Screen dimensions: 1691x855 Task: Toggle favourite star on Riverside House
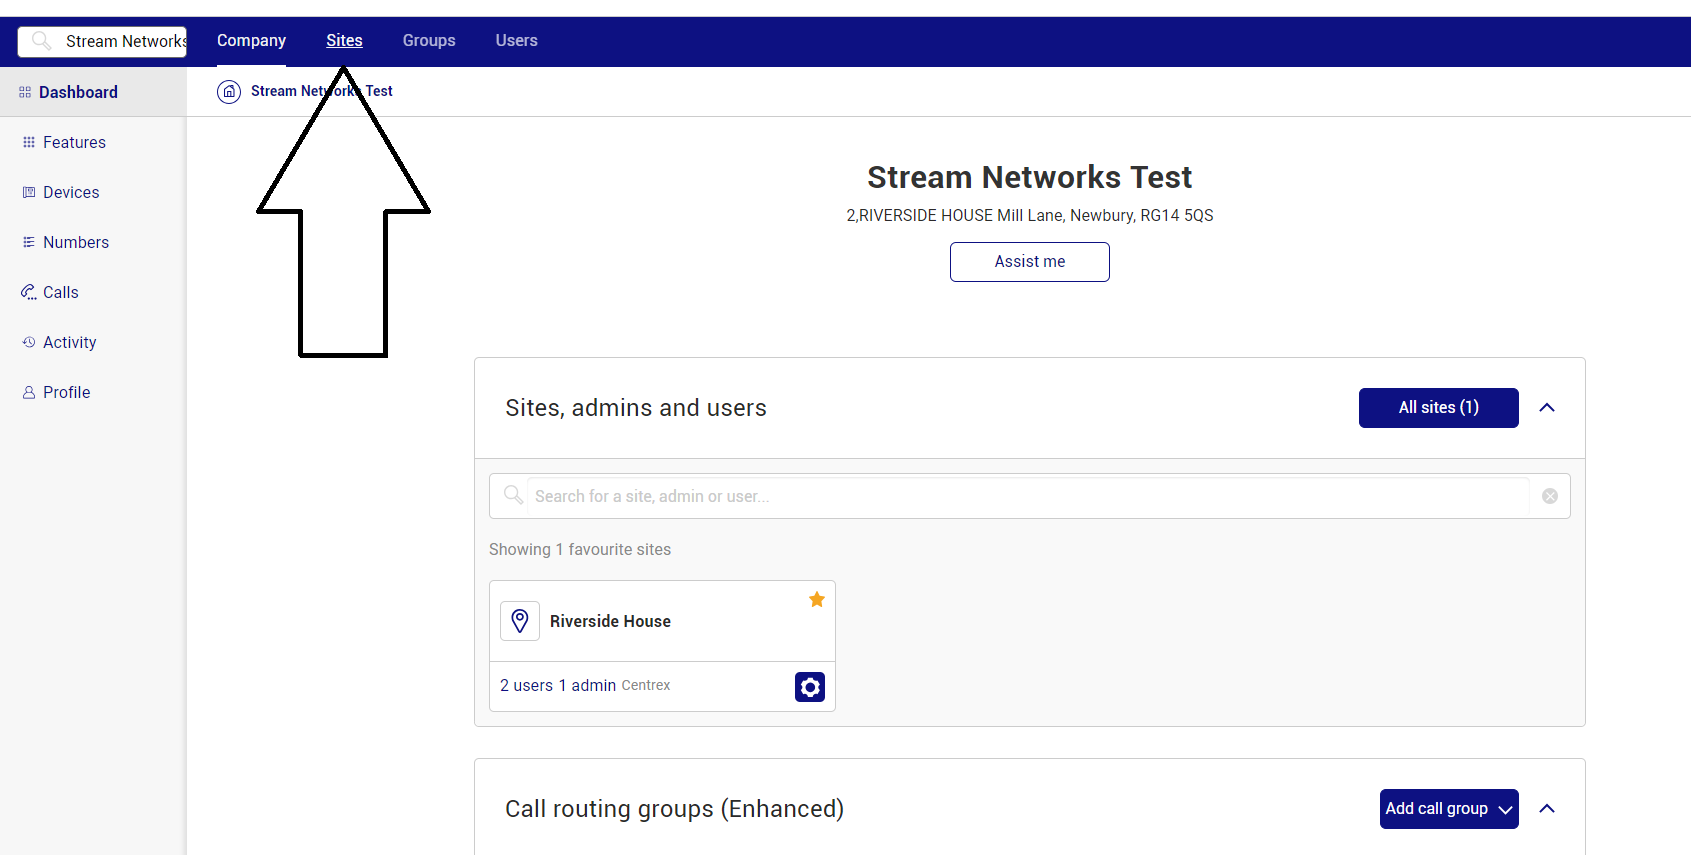(x=817, y=599)
